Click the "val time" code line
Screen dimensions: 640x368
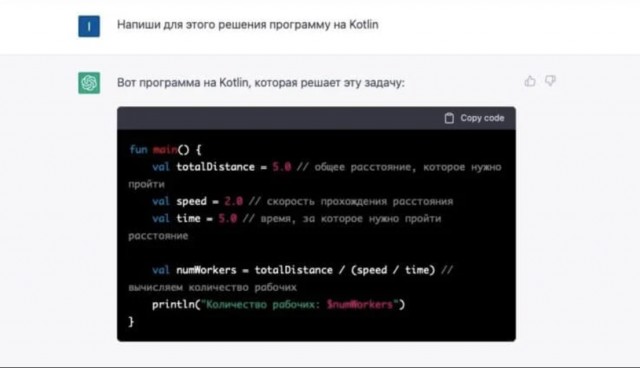pos(296,218)
